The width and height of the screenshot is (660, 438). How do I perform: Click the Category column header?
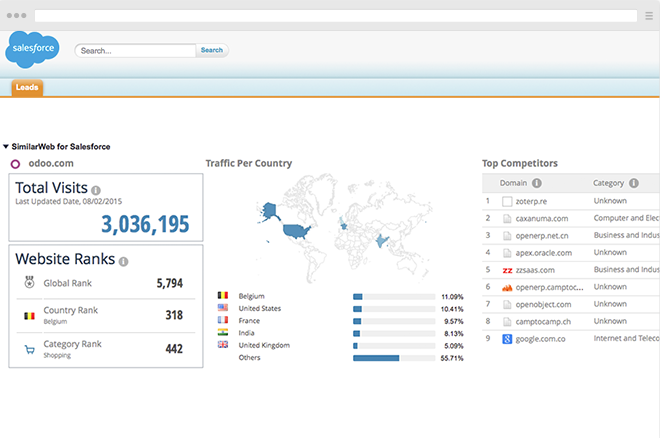(x=608, y=183)
